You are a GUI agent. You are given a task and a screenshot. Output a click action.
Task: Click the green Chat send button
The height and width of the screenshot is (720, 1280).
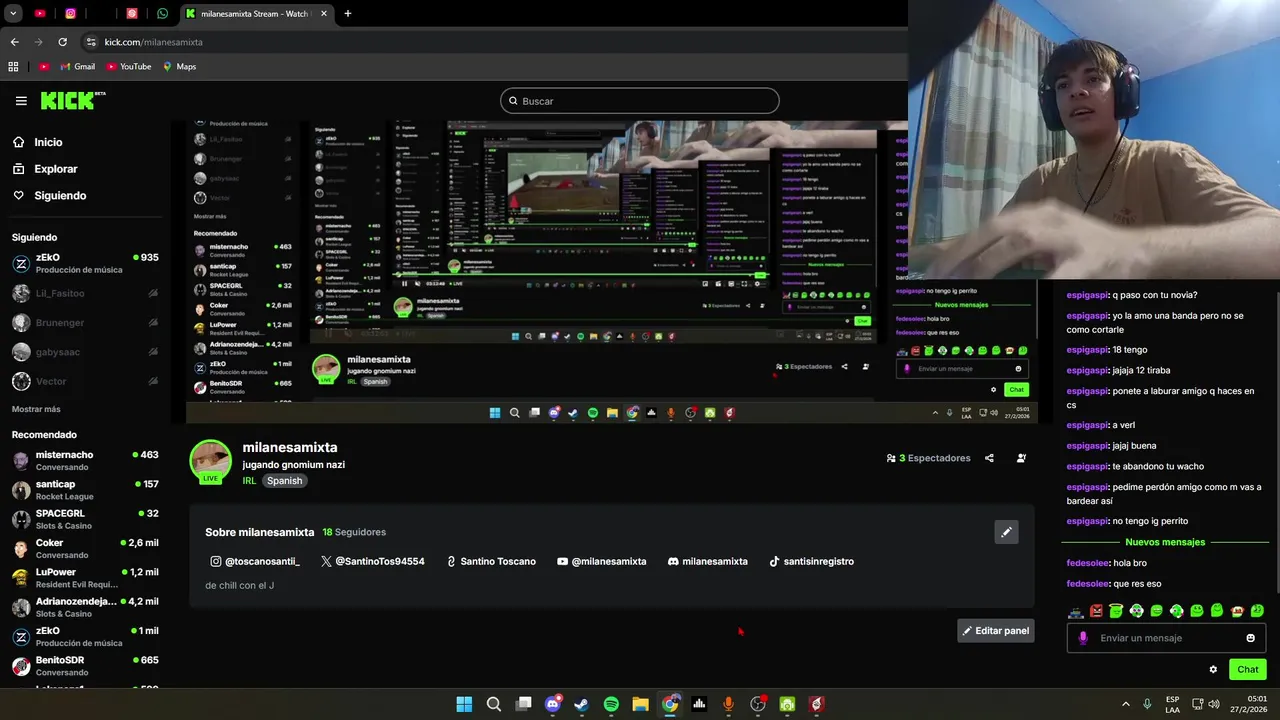click(x=1248, y=669)
